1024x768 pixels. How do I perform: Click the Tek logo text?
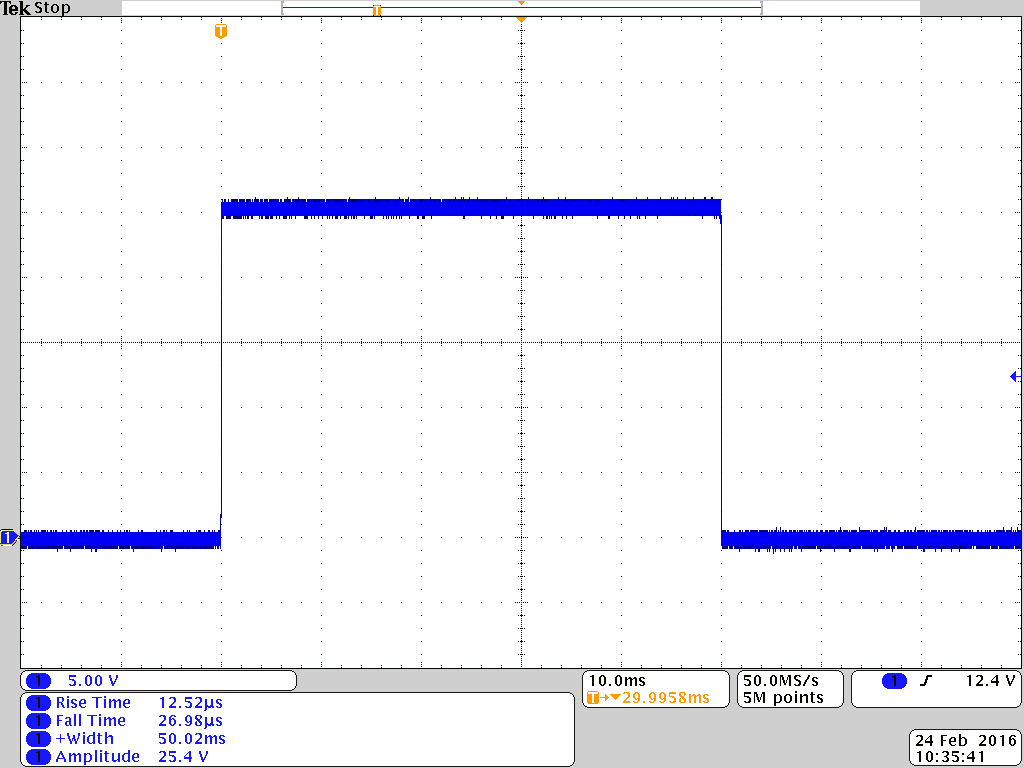(16, 9)
